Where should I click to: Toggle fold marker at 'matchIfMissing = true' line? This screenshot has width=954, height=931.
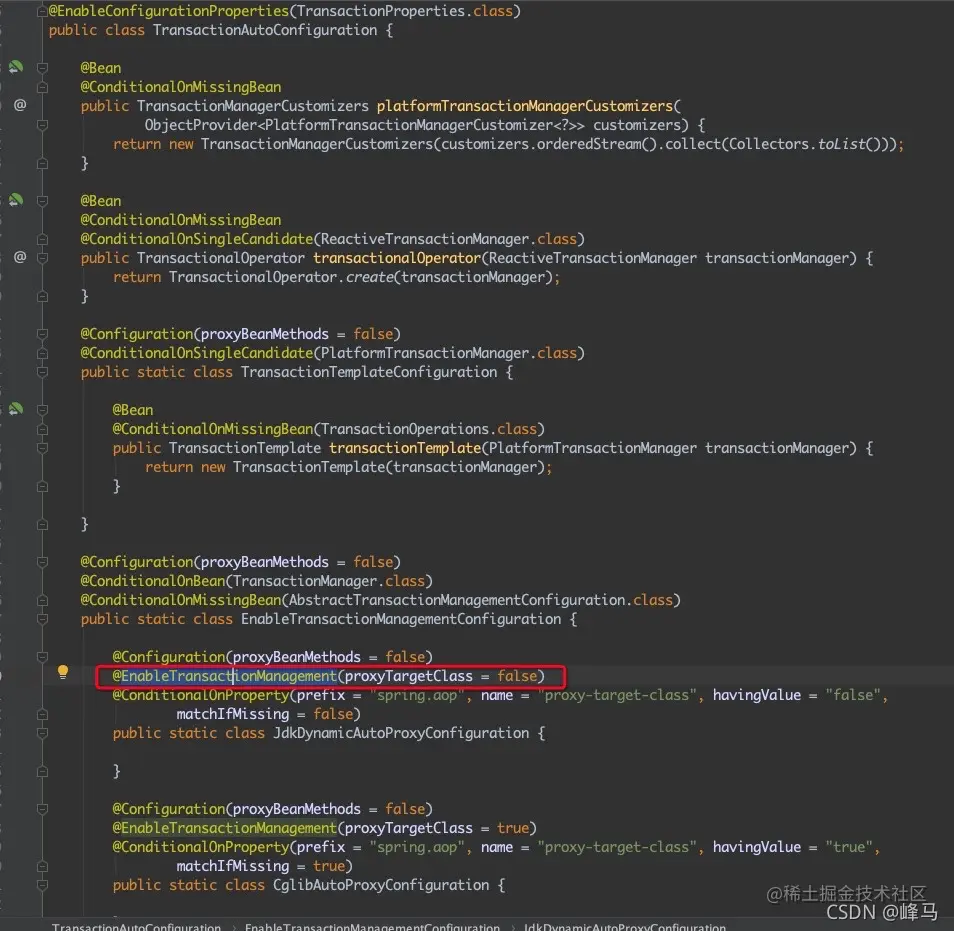[x=42, y=866]
